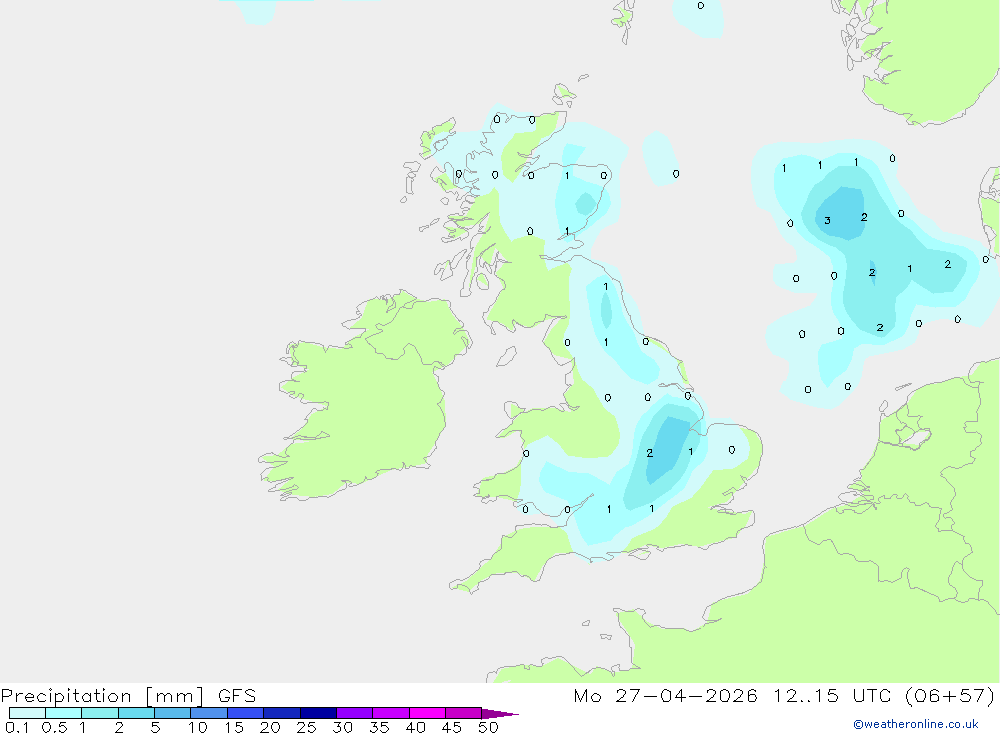Click the 'Precipitation [mm]' title text
Viewport: 1000px width, 733px height.
point(102,696)
